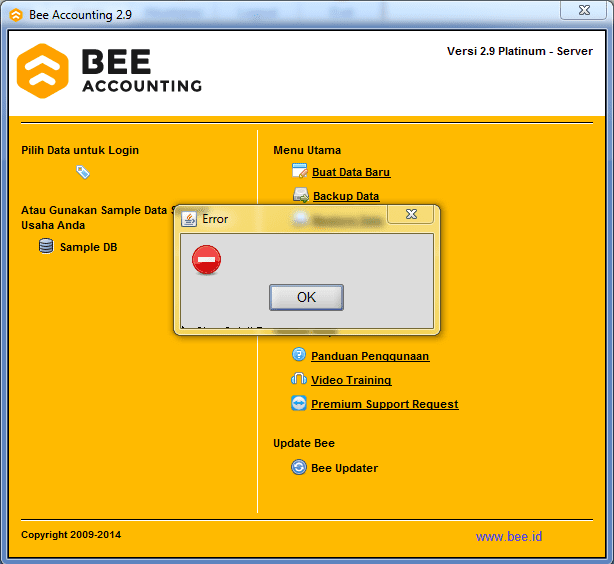Launch Bee Updater
This screenshot has width=614, height=564.
(344, 468)
